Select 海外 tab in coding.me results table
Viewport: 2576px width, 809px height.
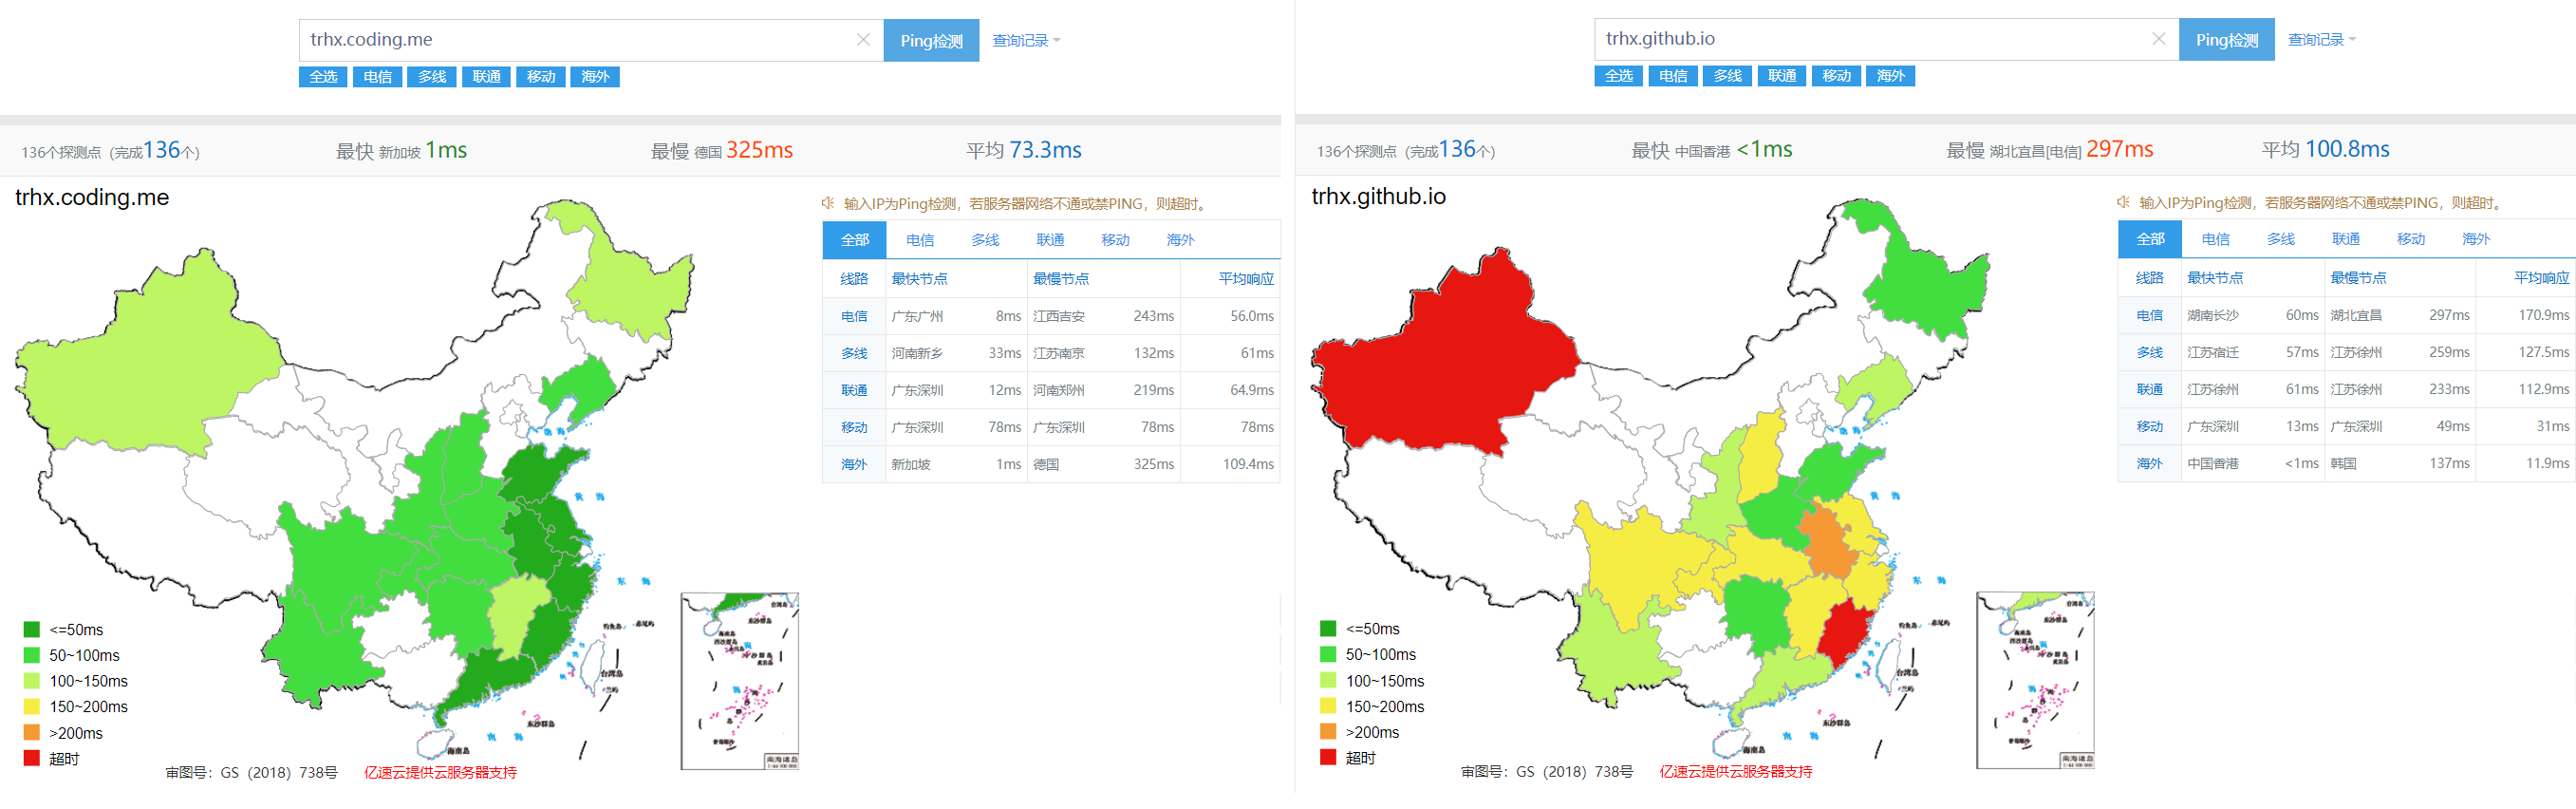[x=1180, y=241]
